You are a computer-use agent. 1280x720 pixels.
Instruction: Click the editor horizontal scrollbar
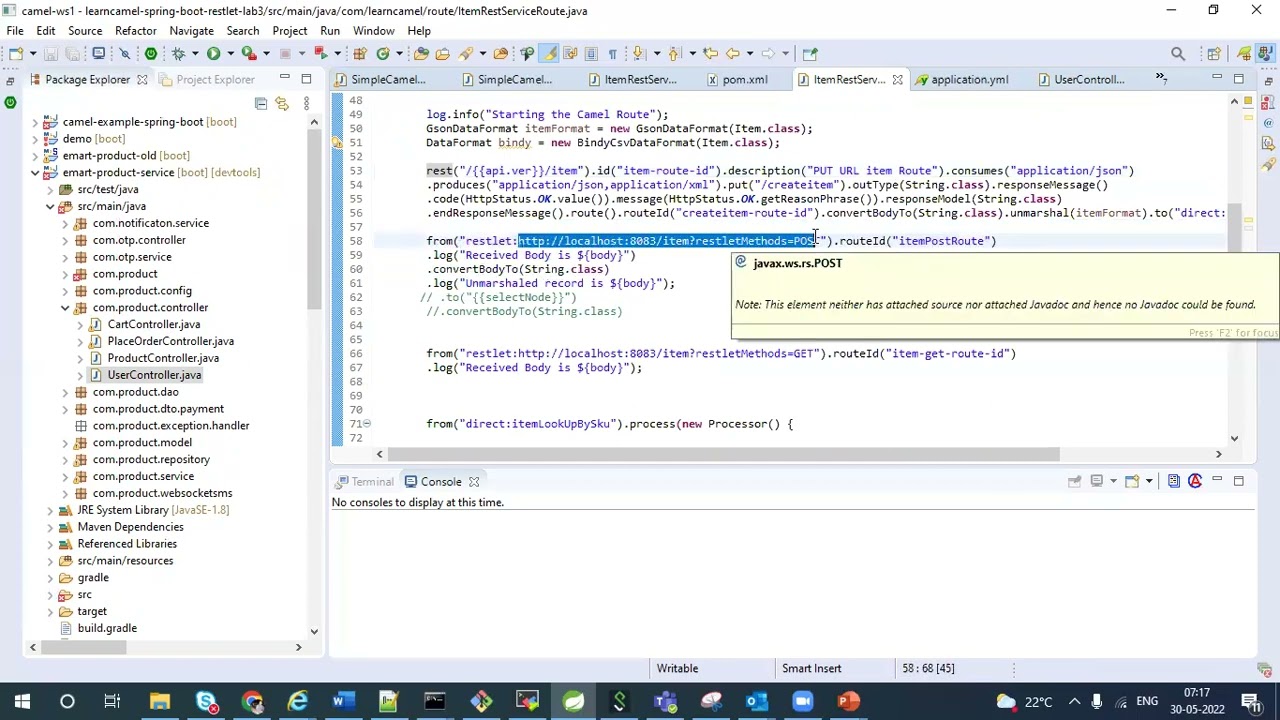[722, 454]
